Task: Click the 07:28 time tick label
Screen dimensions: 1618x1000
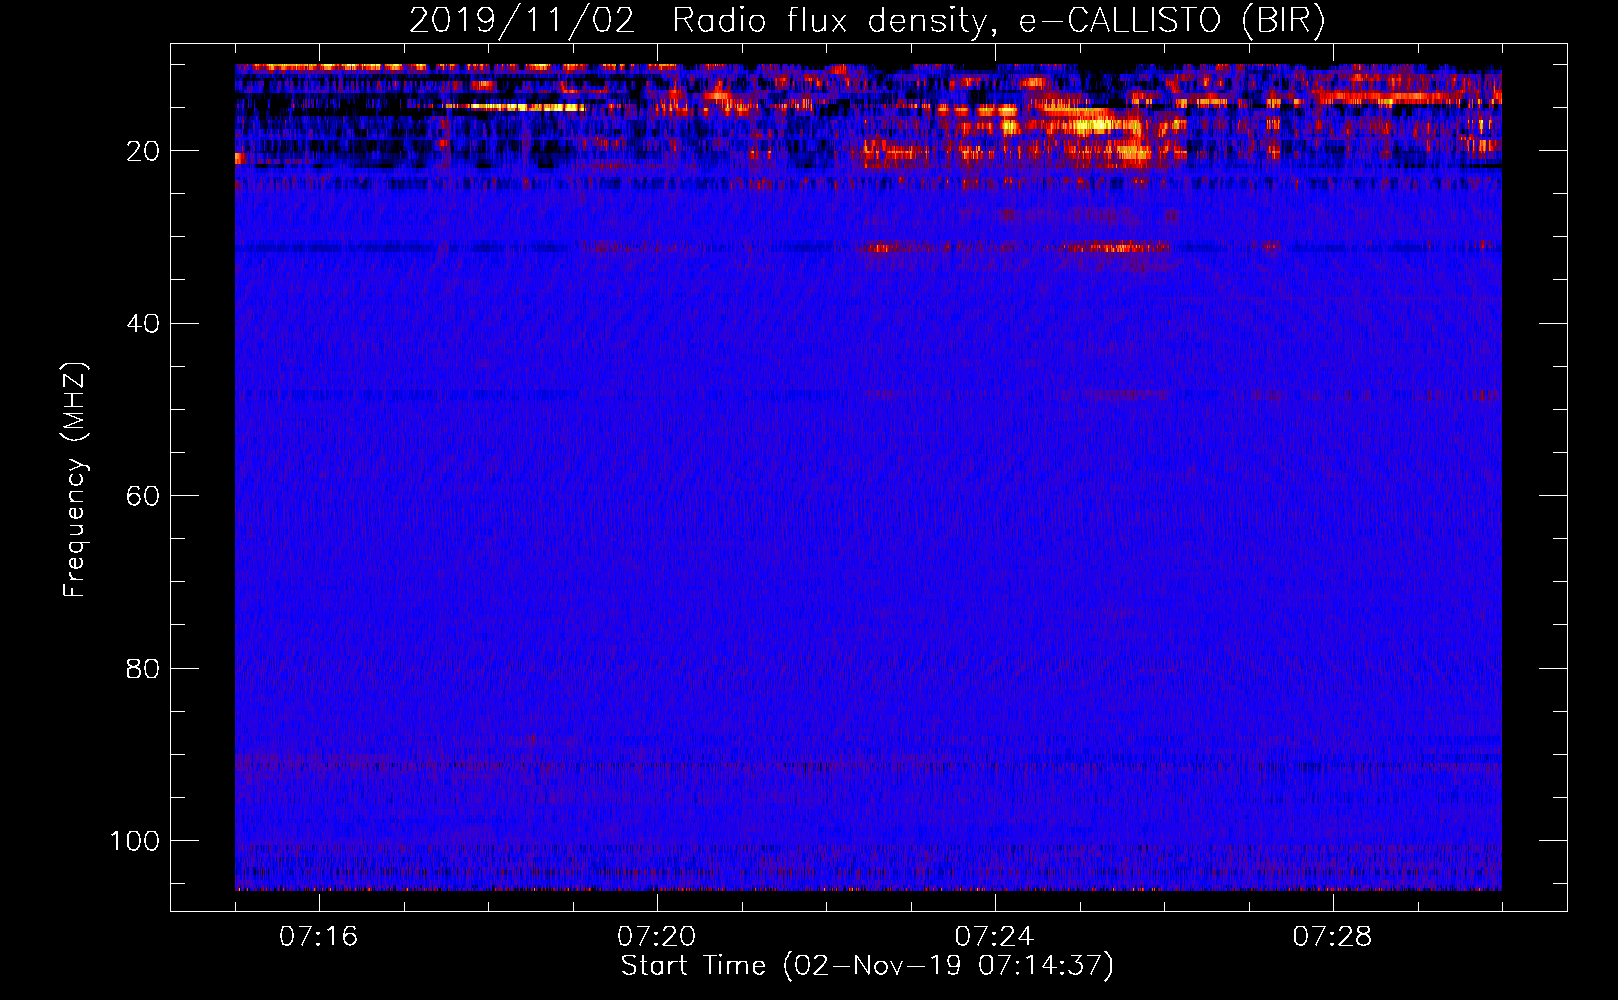Action: tap(1333, 936)
